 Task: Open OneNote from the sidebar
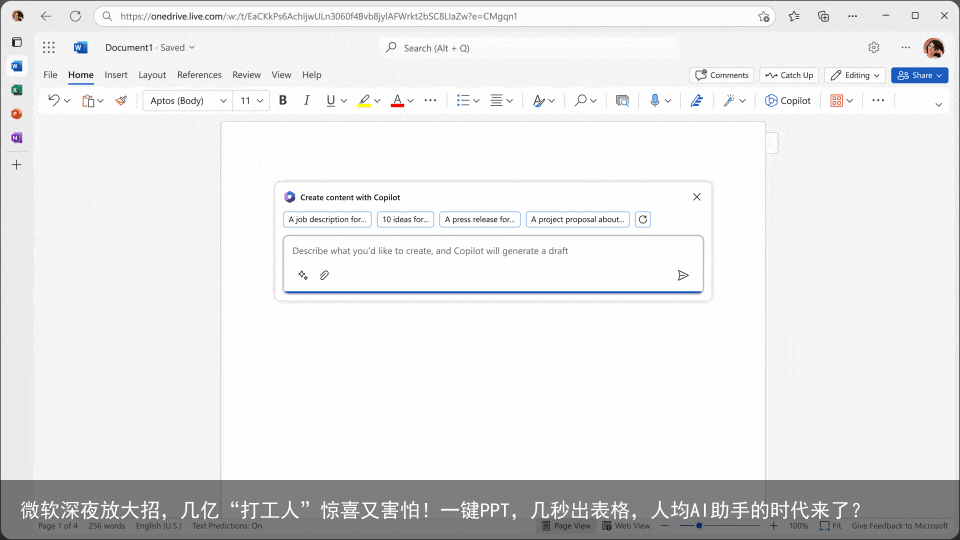coord(17,138)
